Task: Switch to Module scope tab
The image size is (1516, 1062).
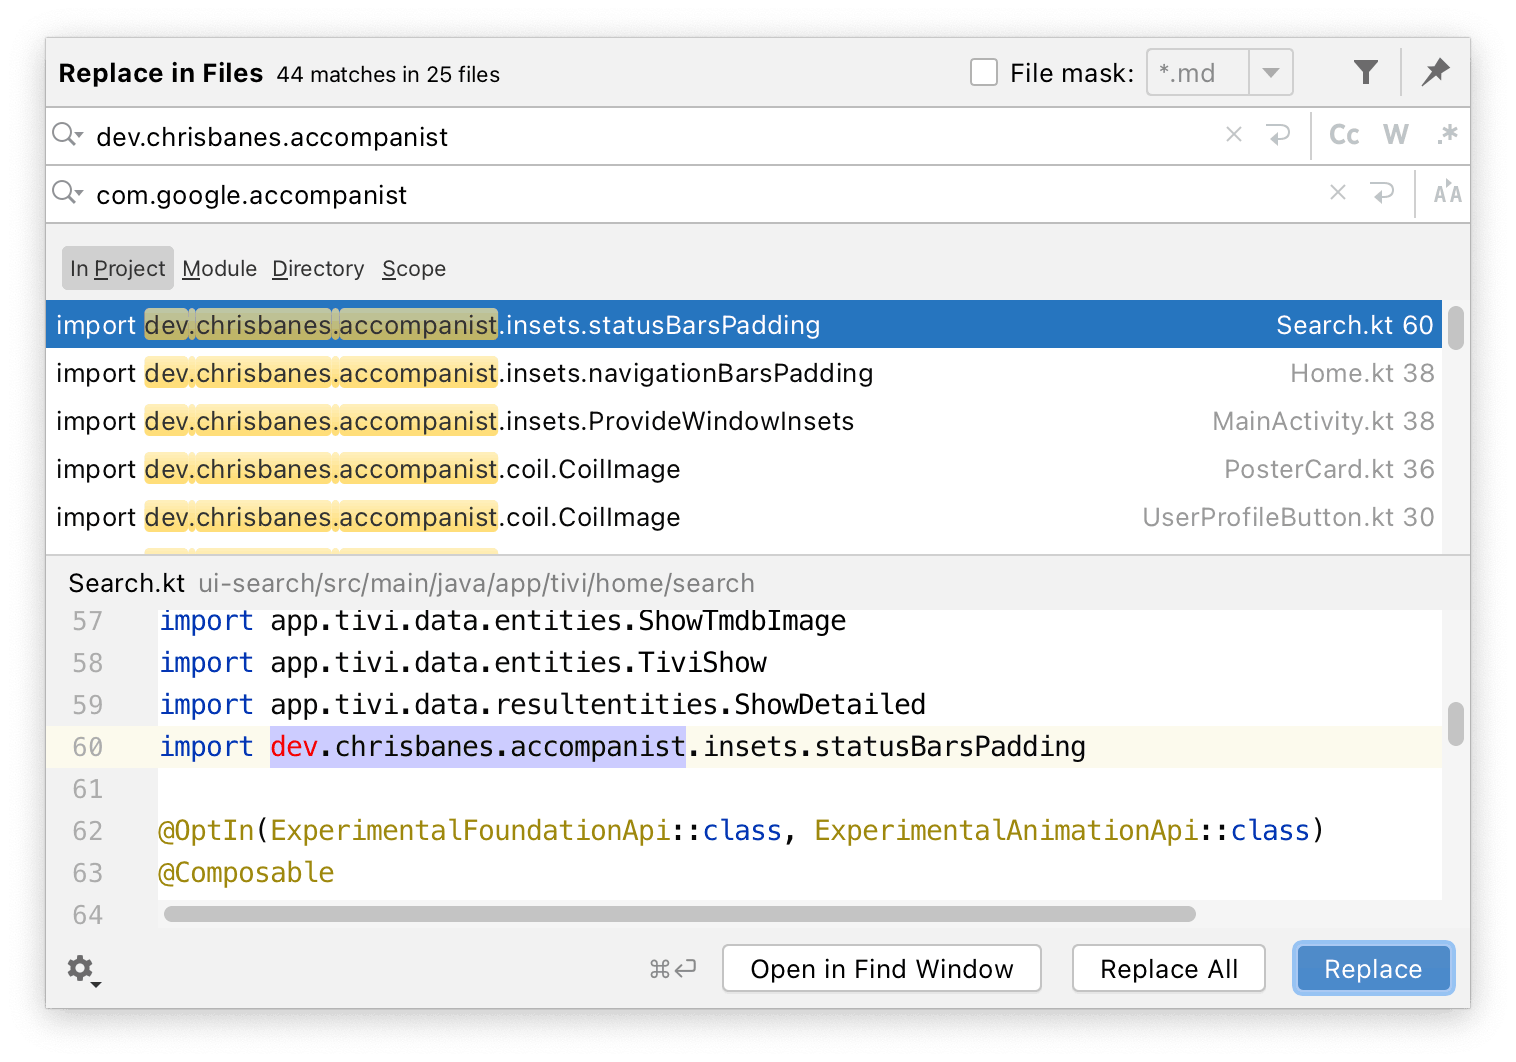Action: [x=219, y=269]
